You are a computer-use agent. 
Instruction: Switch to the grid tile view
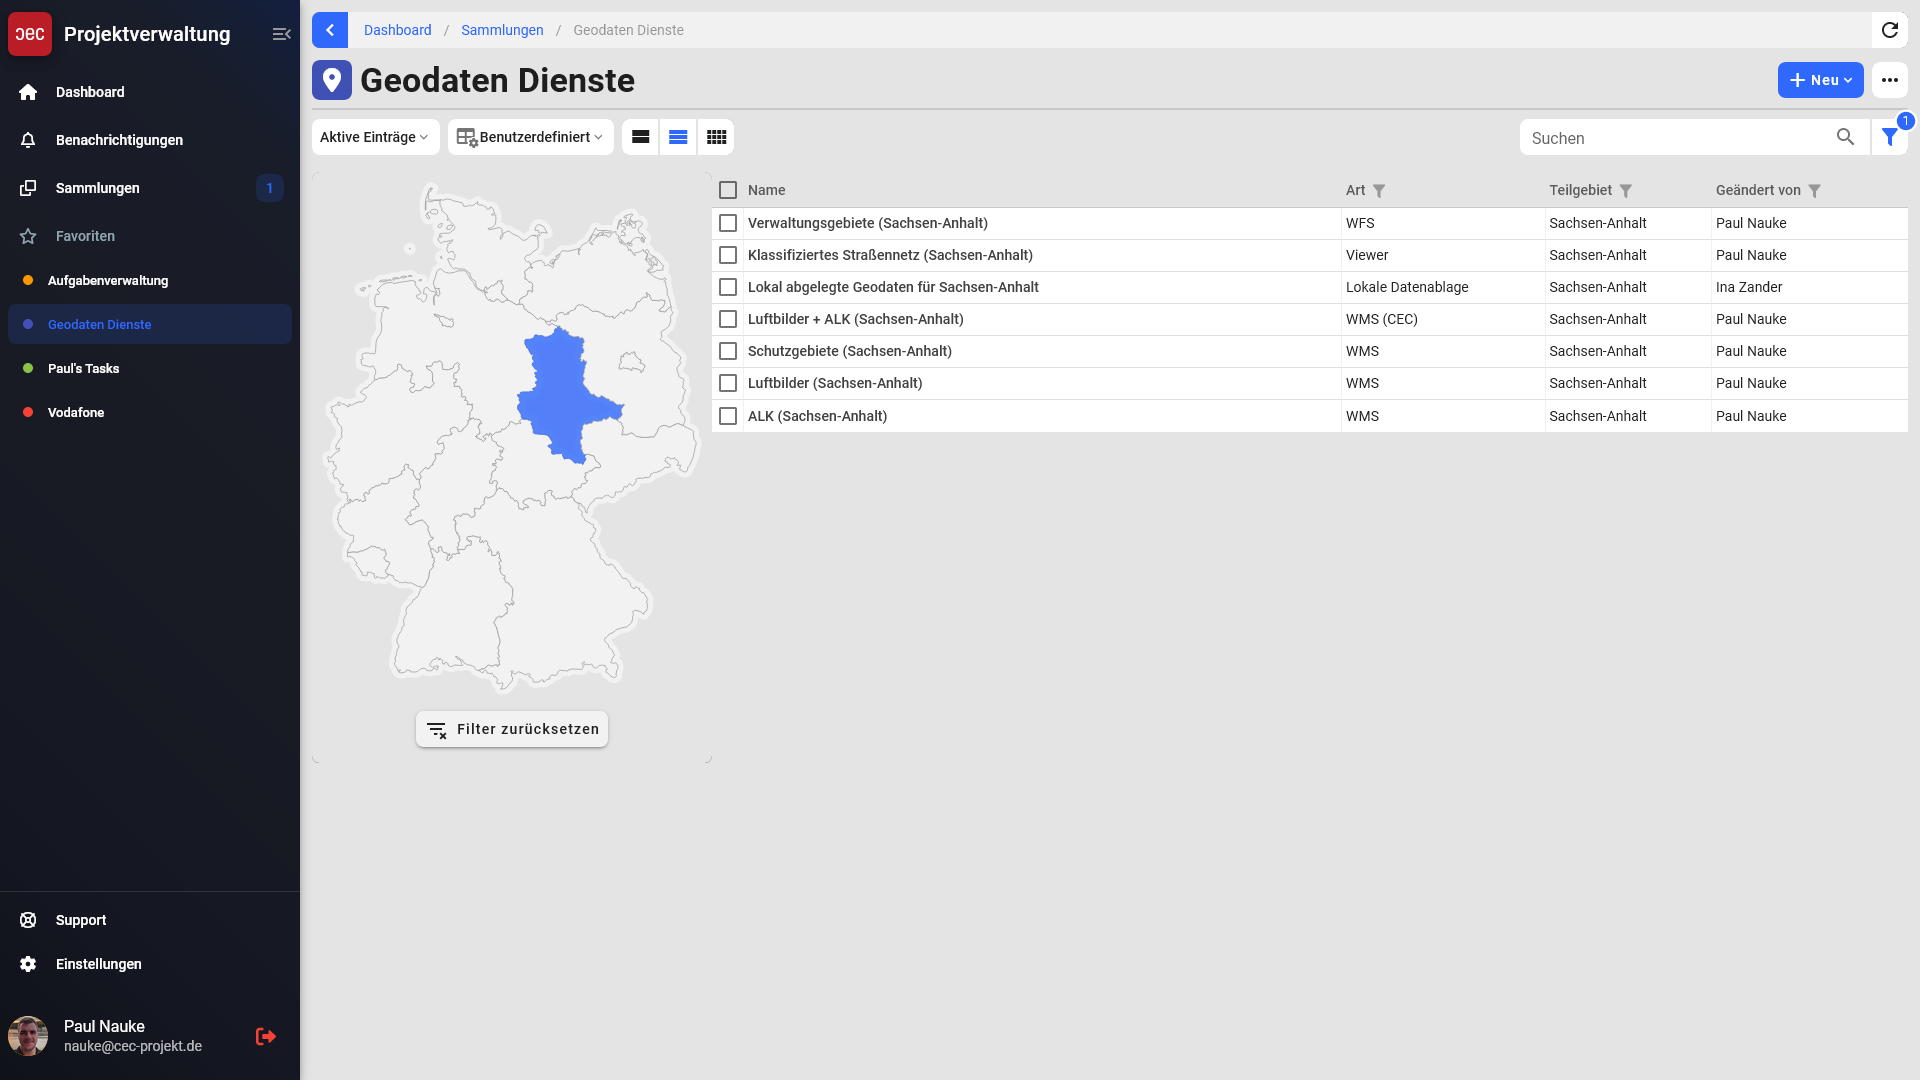[x=716, y=137]
